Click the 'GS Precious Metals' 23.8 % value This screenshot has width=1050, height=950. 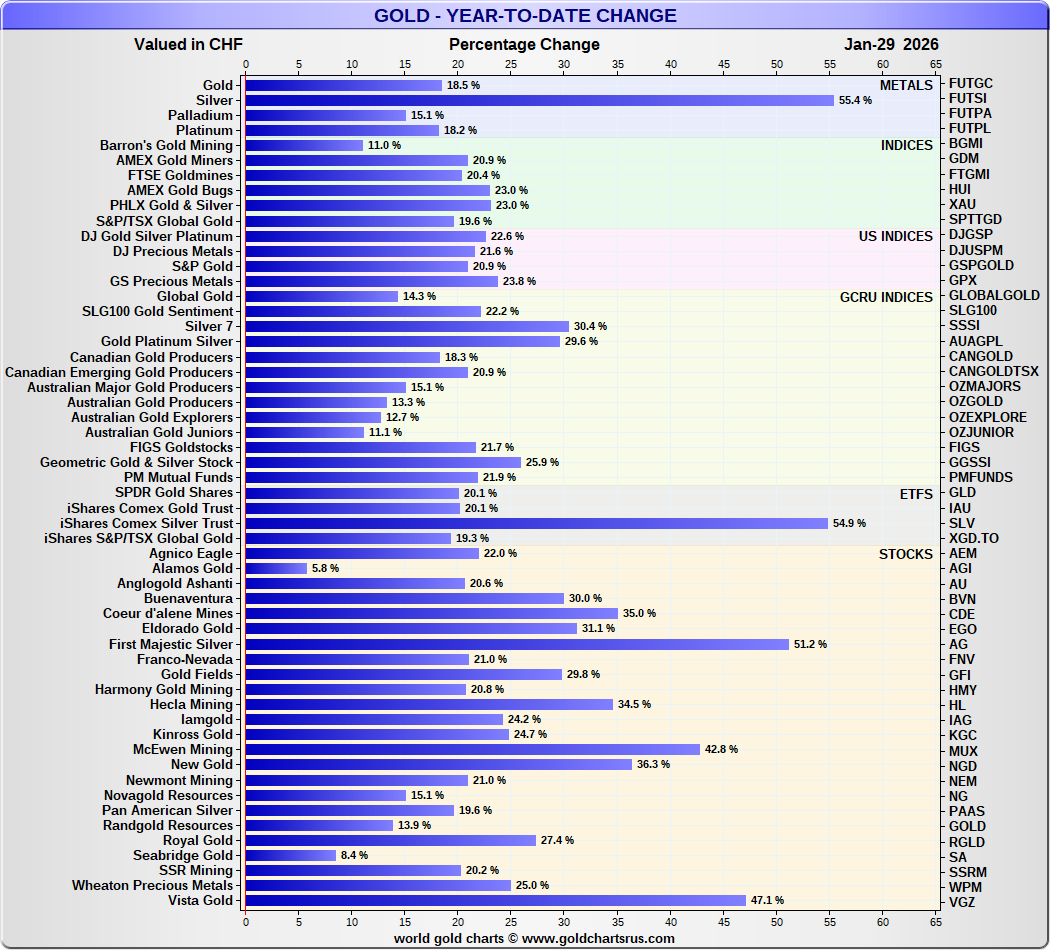point(519,281)
